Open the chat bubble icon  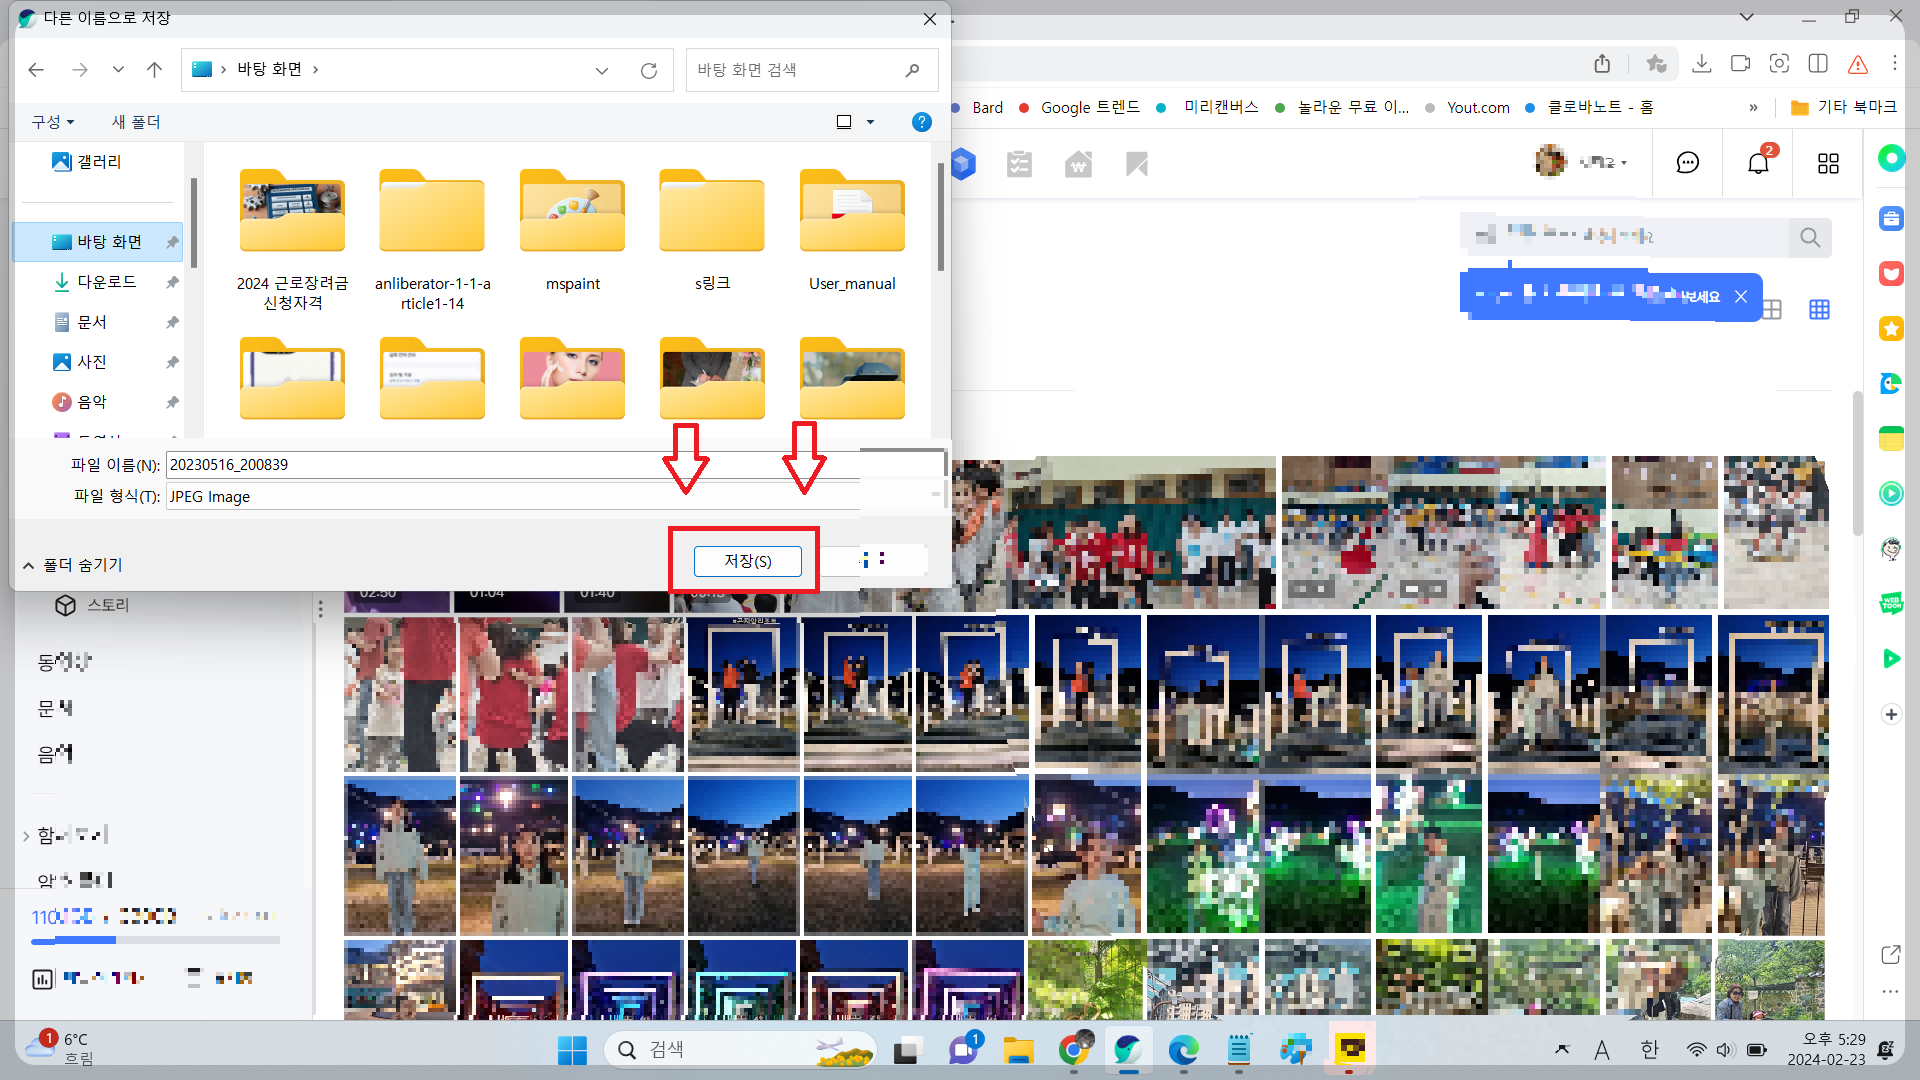(1688, 163)
